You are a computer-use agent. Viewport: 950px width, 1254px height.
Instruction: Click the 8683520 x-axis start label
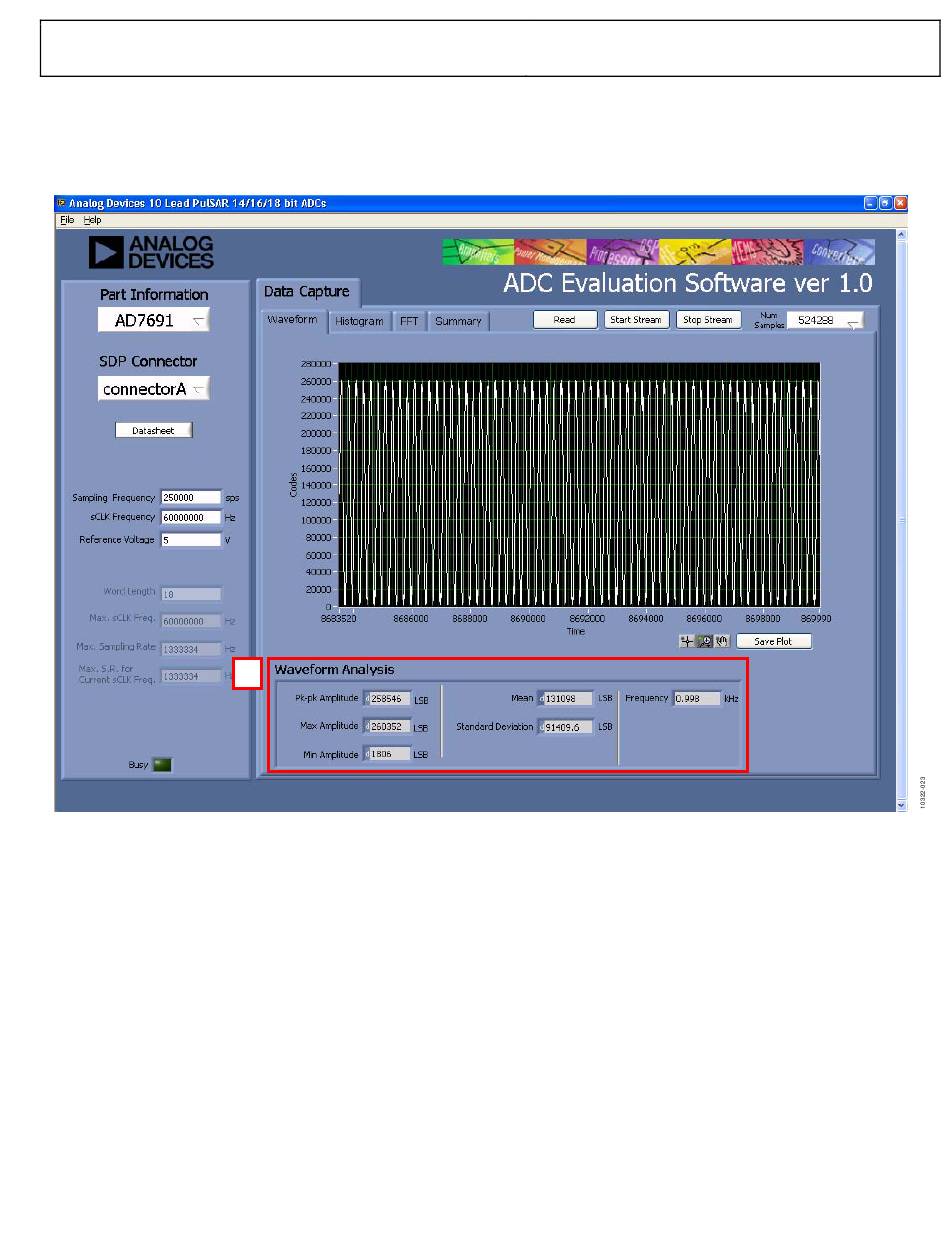[339, 619]
